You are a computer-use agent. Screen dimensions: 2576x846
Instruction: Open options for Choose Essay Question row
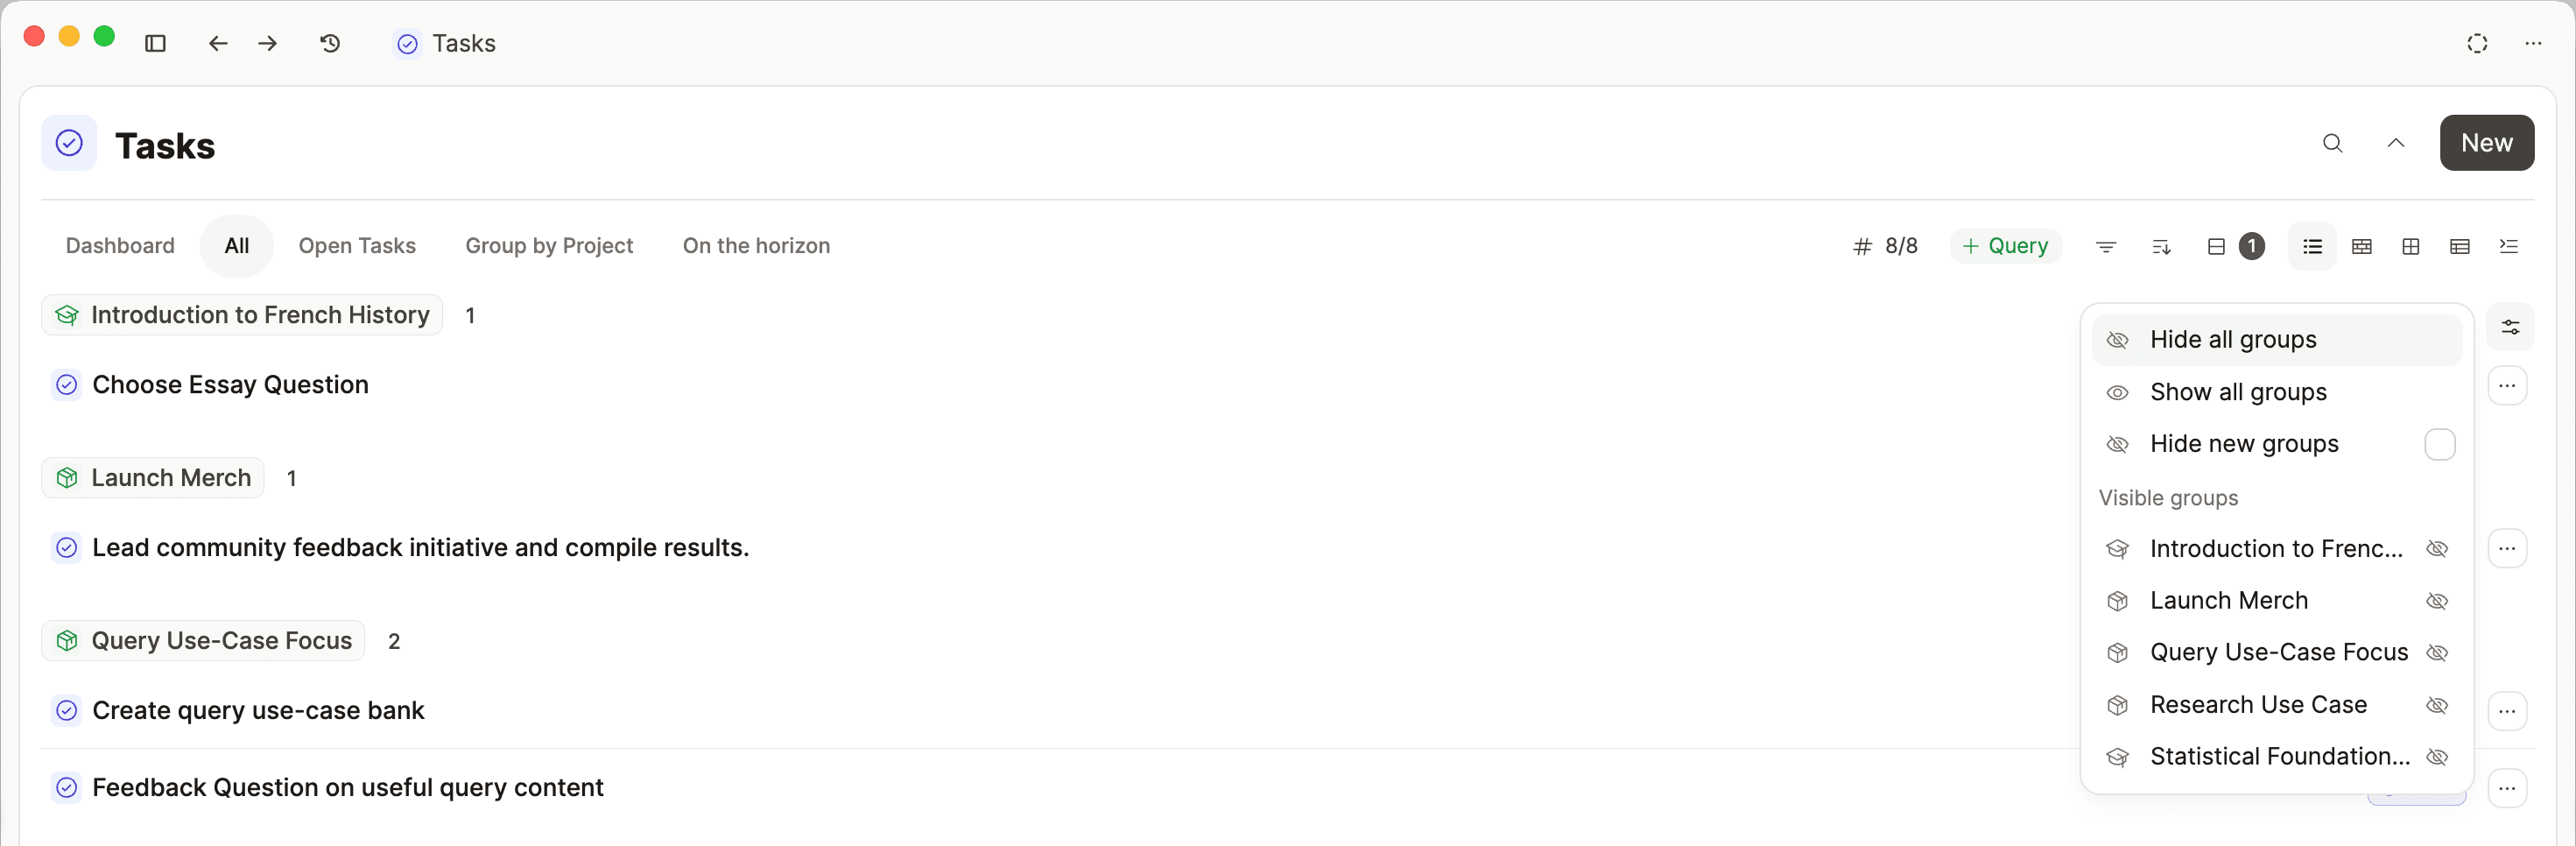2506,386
